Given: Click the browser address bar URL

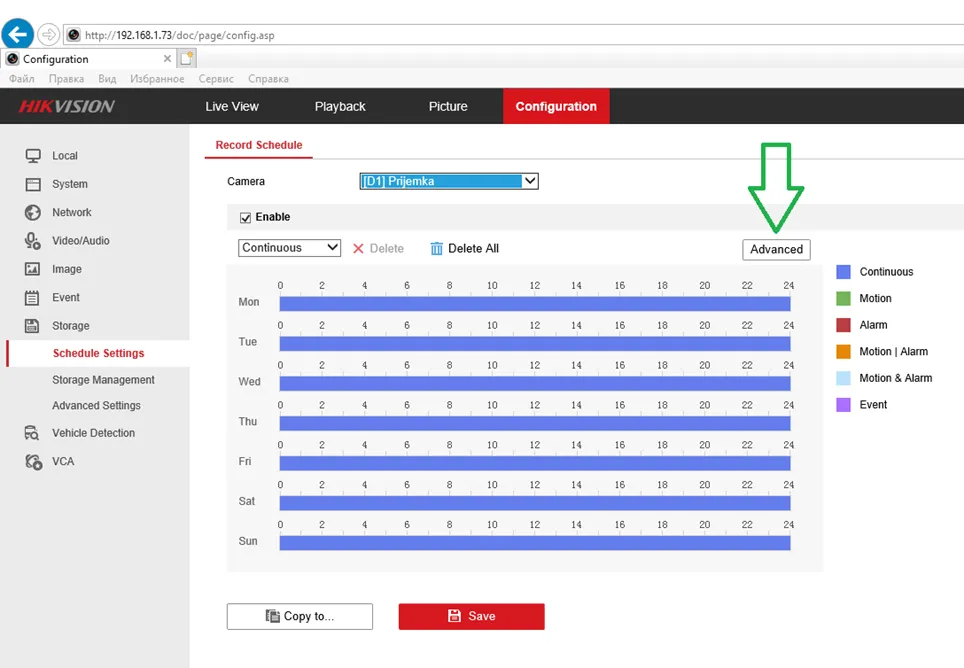Looking at the screenshot, I should click(x=180, y=35).
